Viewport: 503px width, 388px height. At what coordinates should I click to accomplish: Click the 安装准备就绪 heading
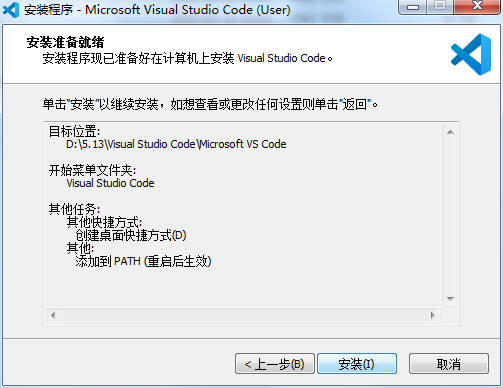pyautogui.click(x=65, y=42)
